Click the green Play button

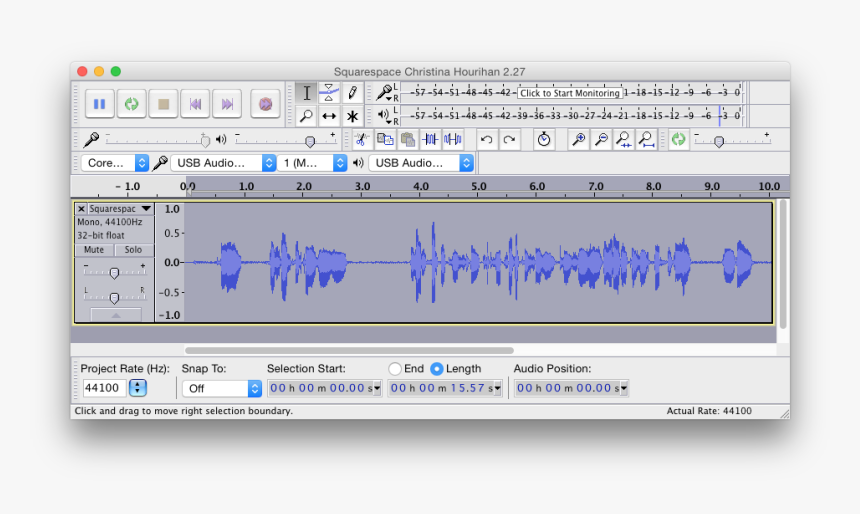coord(131,104)
